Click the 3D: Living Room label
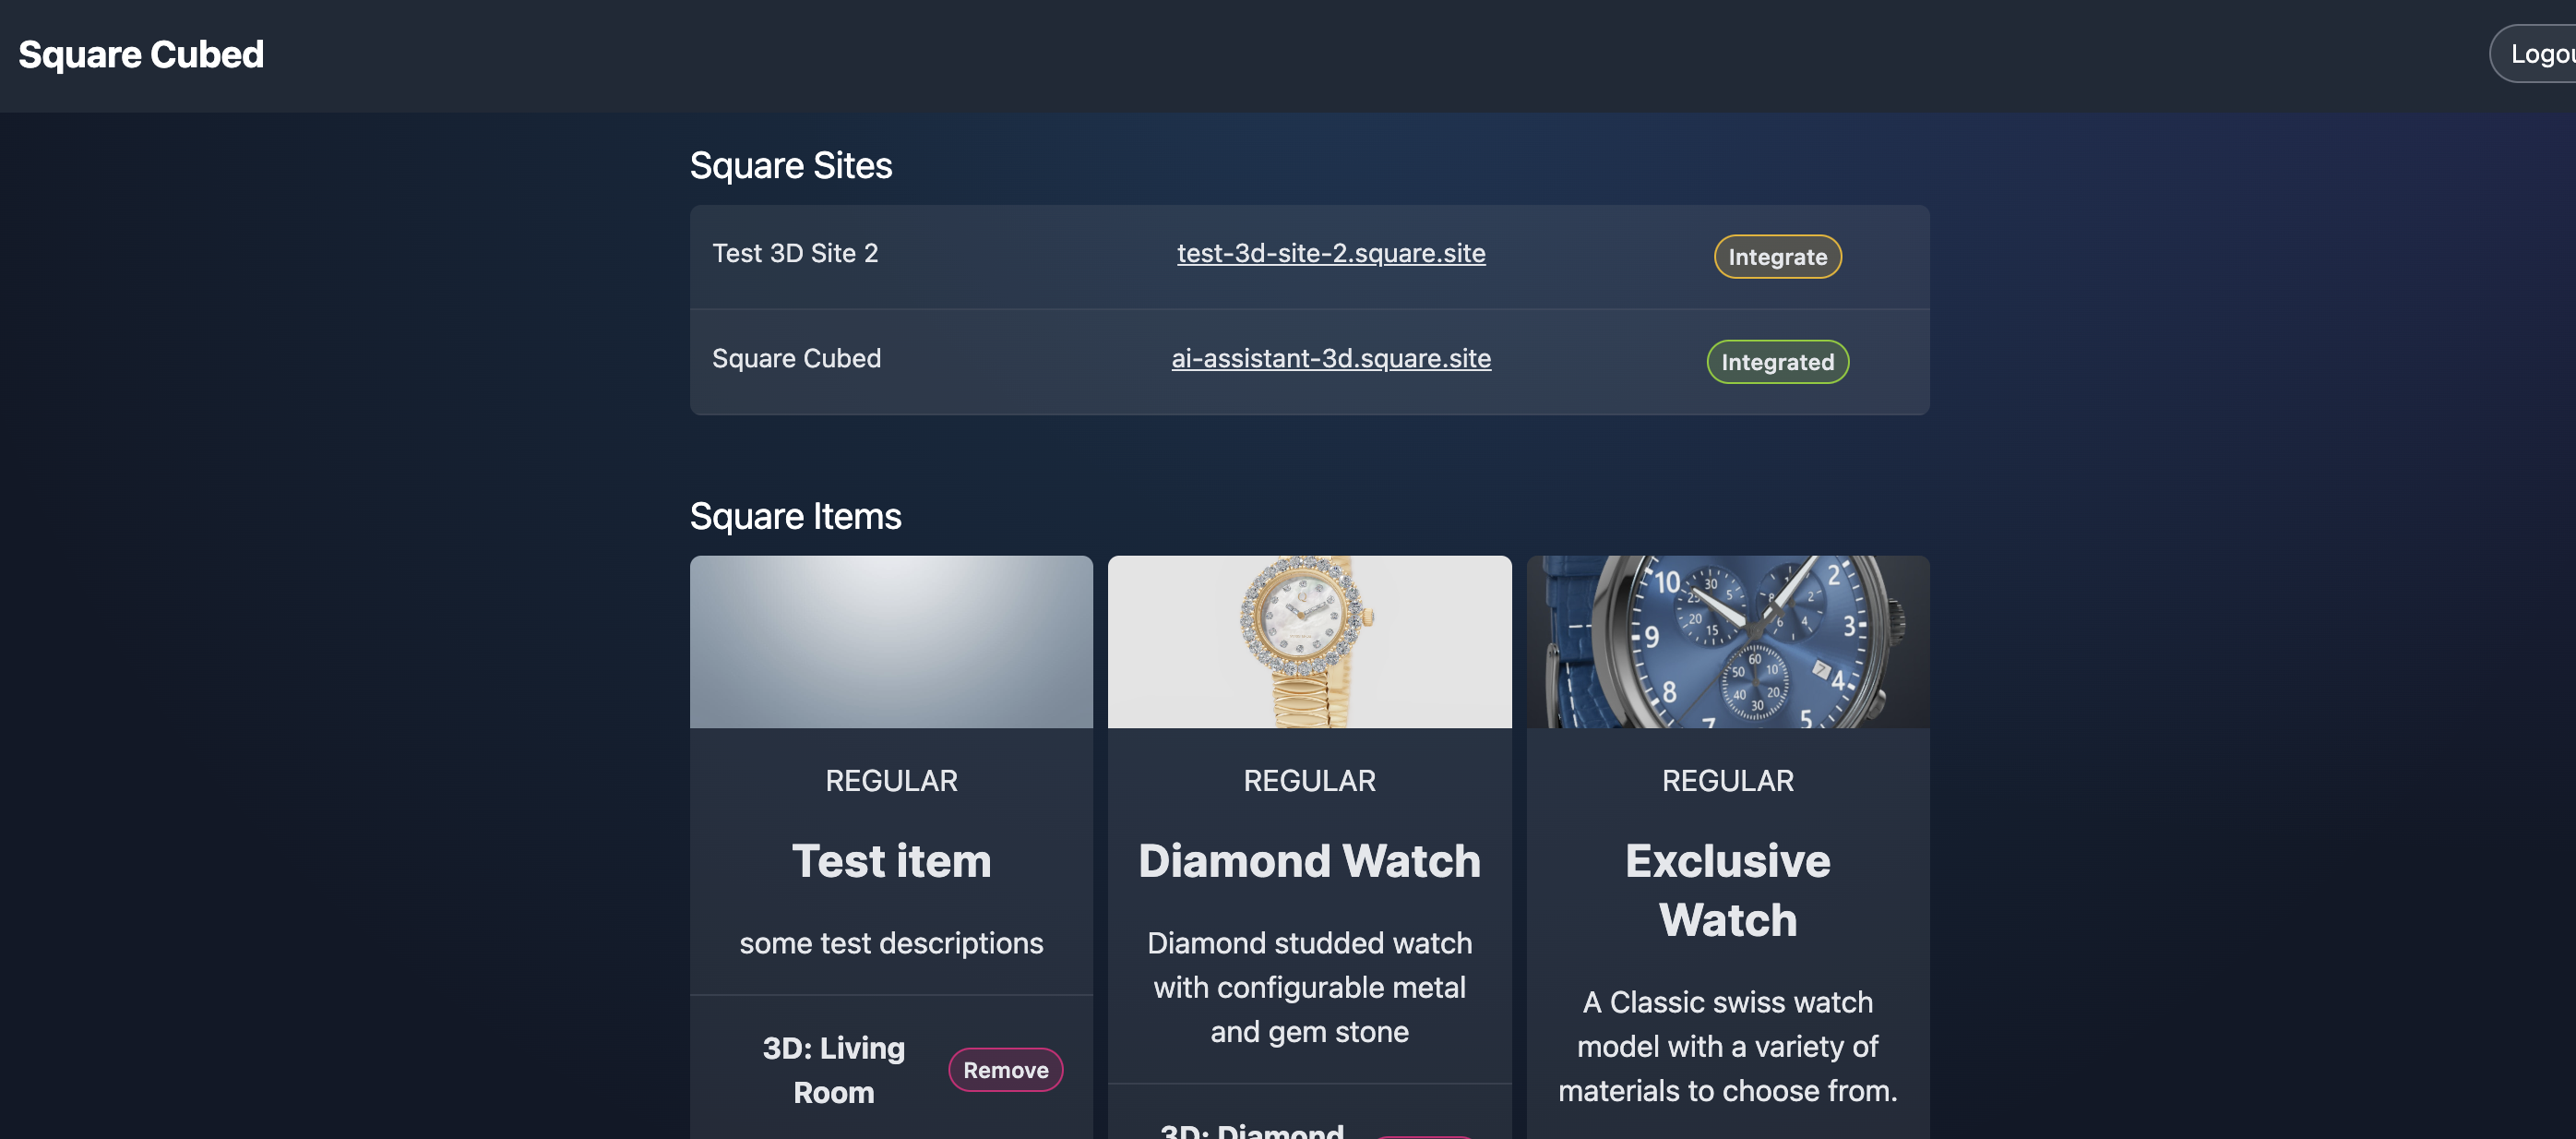 click(x=833, y=1070)
